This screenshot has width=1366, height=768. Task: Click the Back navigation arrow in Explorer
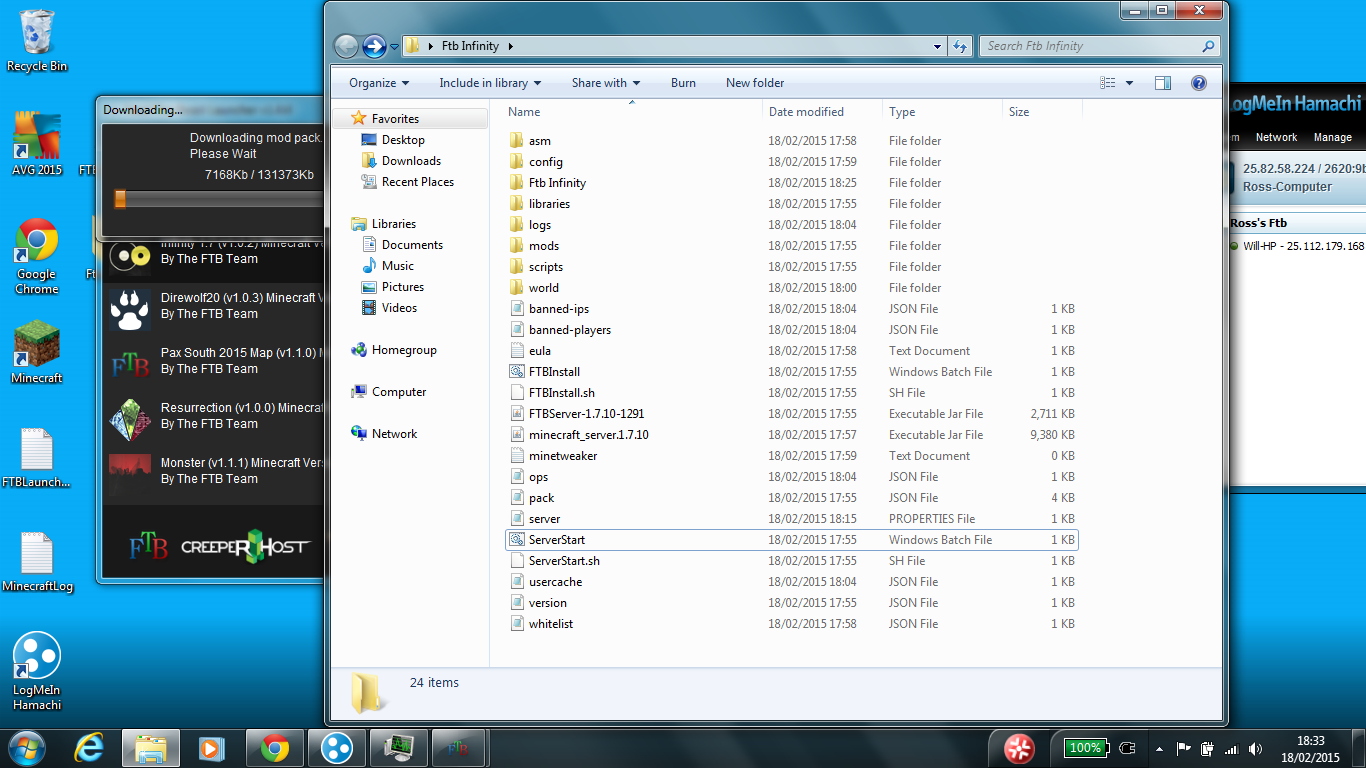pos(346,46)
